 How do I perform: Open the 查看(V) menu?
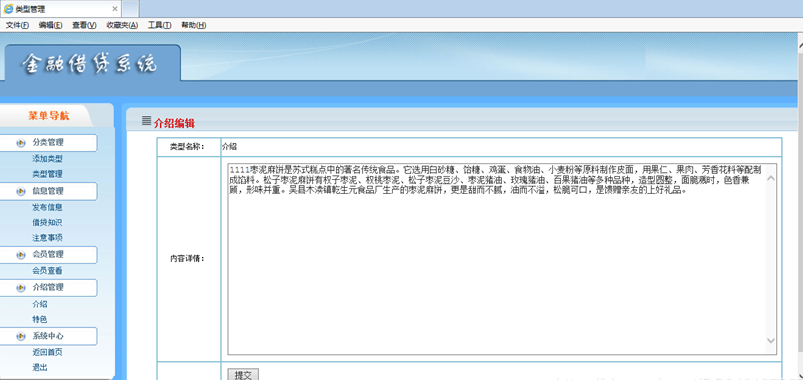tap(84, 25)
